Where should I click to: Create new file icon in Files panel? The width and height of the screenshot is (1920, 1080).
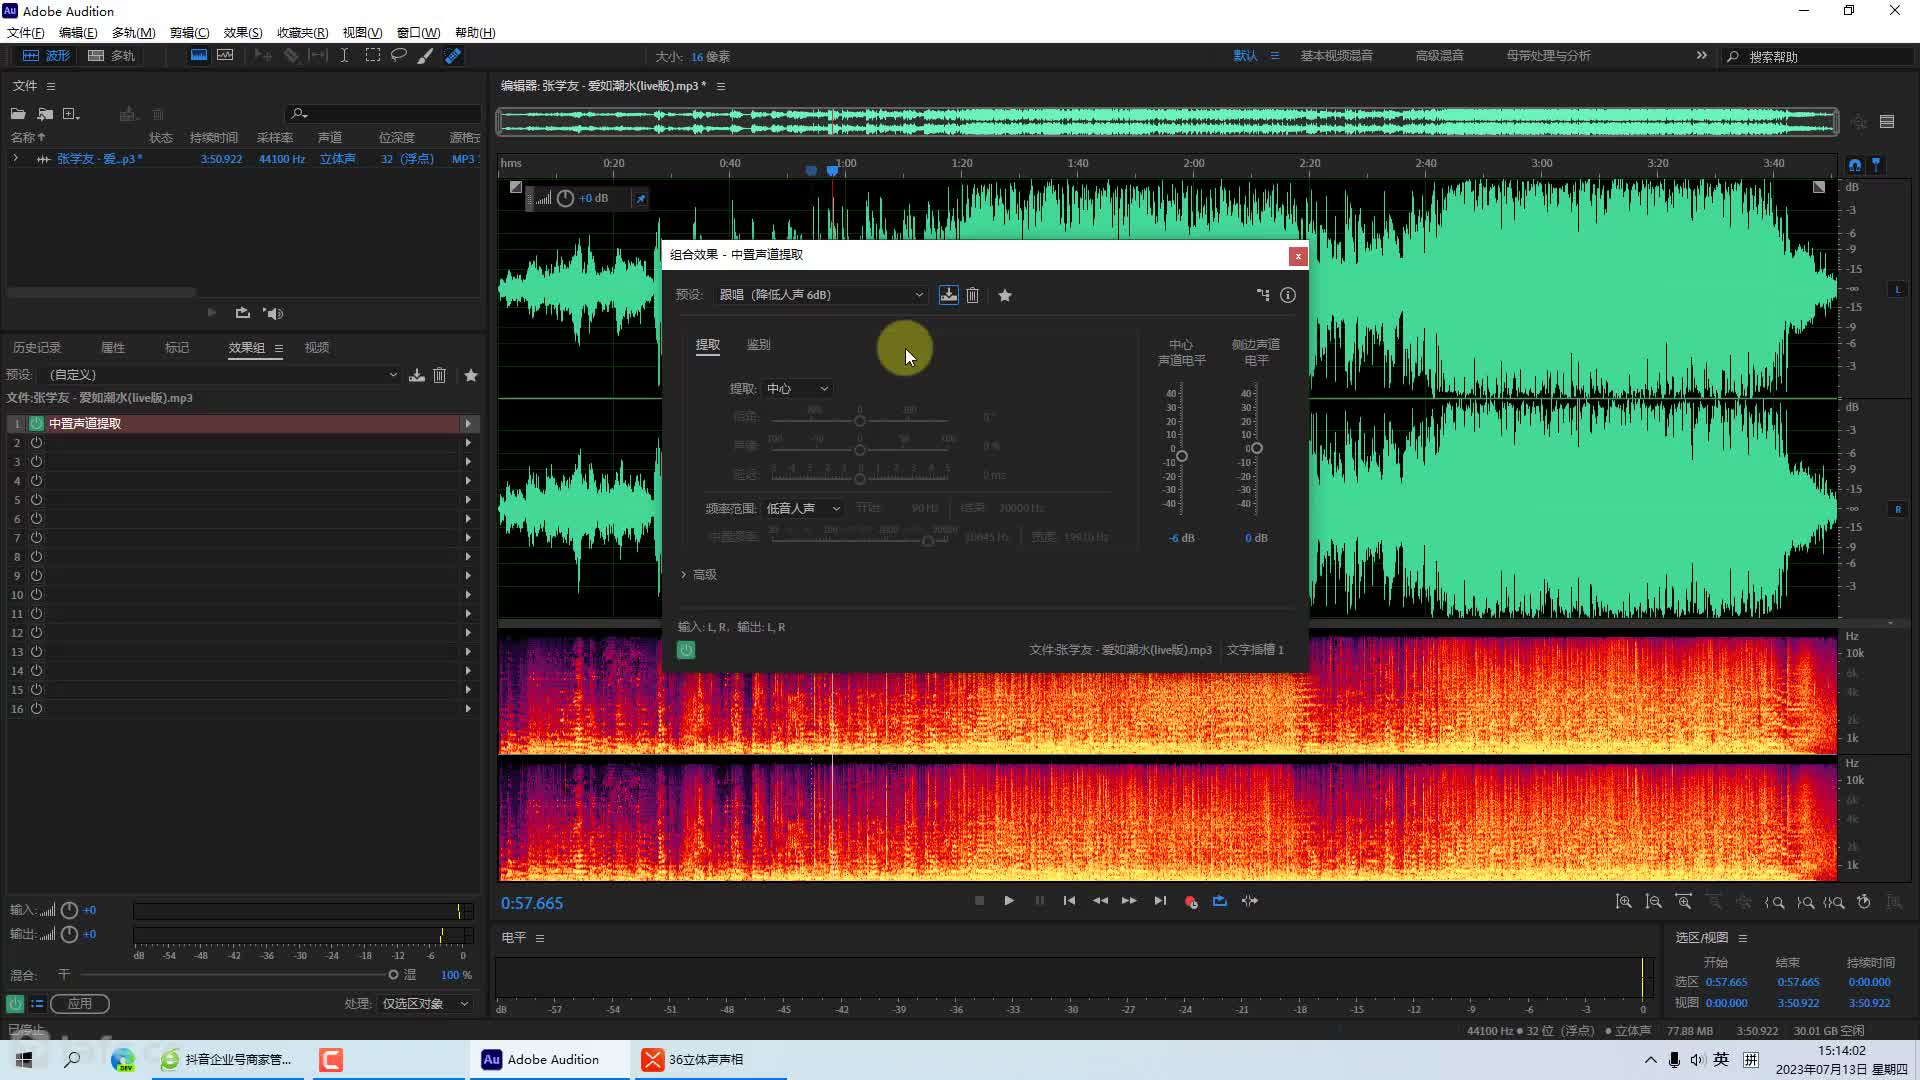[x=71, y=114]
